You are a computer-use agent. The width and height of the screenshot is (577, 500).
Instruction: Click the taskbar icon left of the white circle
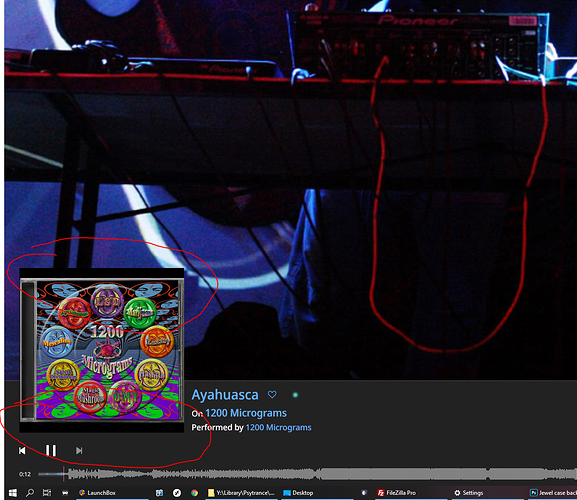[x=159, y=493]
